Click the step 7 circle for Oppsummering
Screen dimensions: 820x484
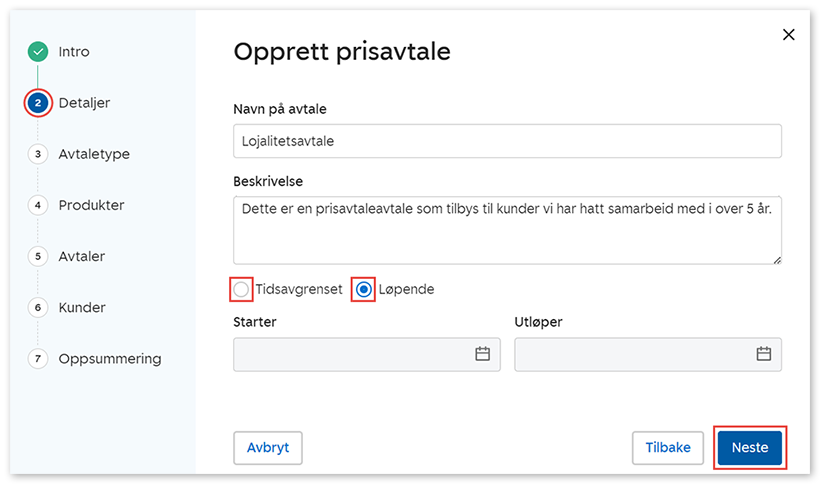(x=38, y=358)
